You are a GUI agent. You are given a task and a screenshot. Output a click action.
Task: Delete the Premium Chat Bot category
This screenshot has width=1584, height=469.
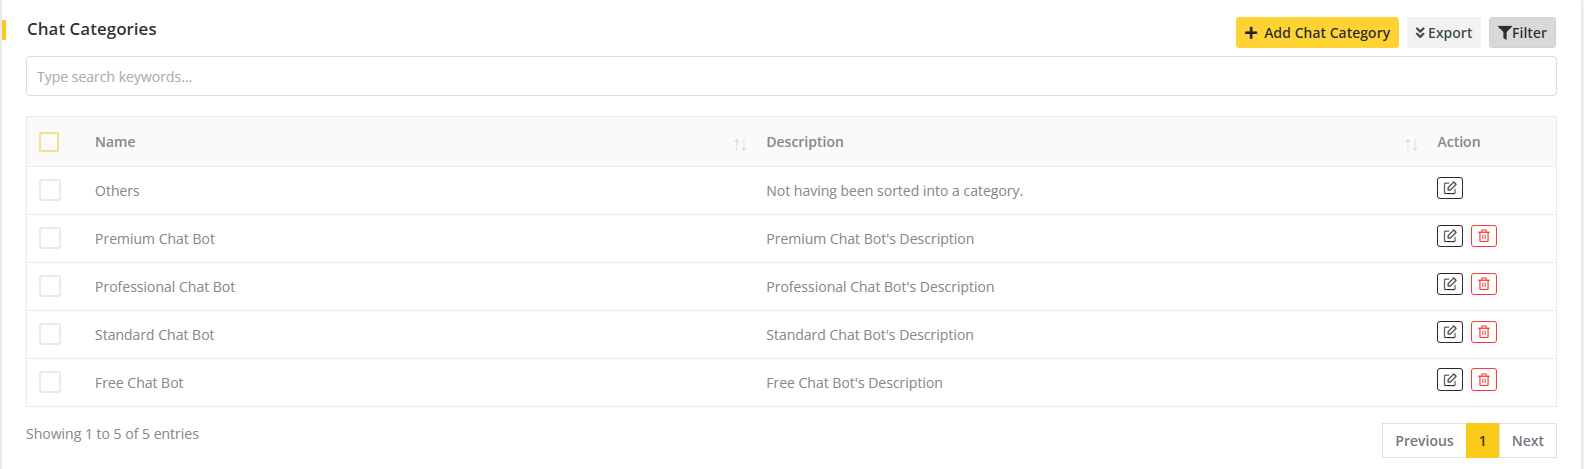1483,236
